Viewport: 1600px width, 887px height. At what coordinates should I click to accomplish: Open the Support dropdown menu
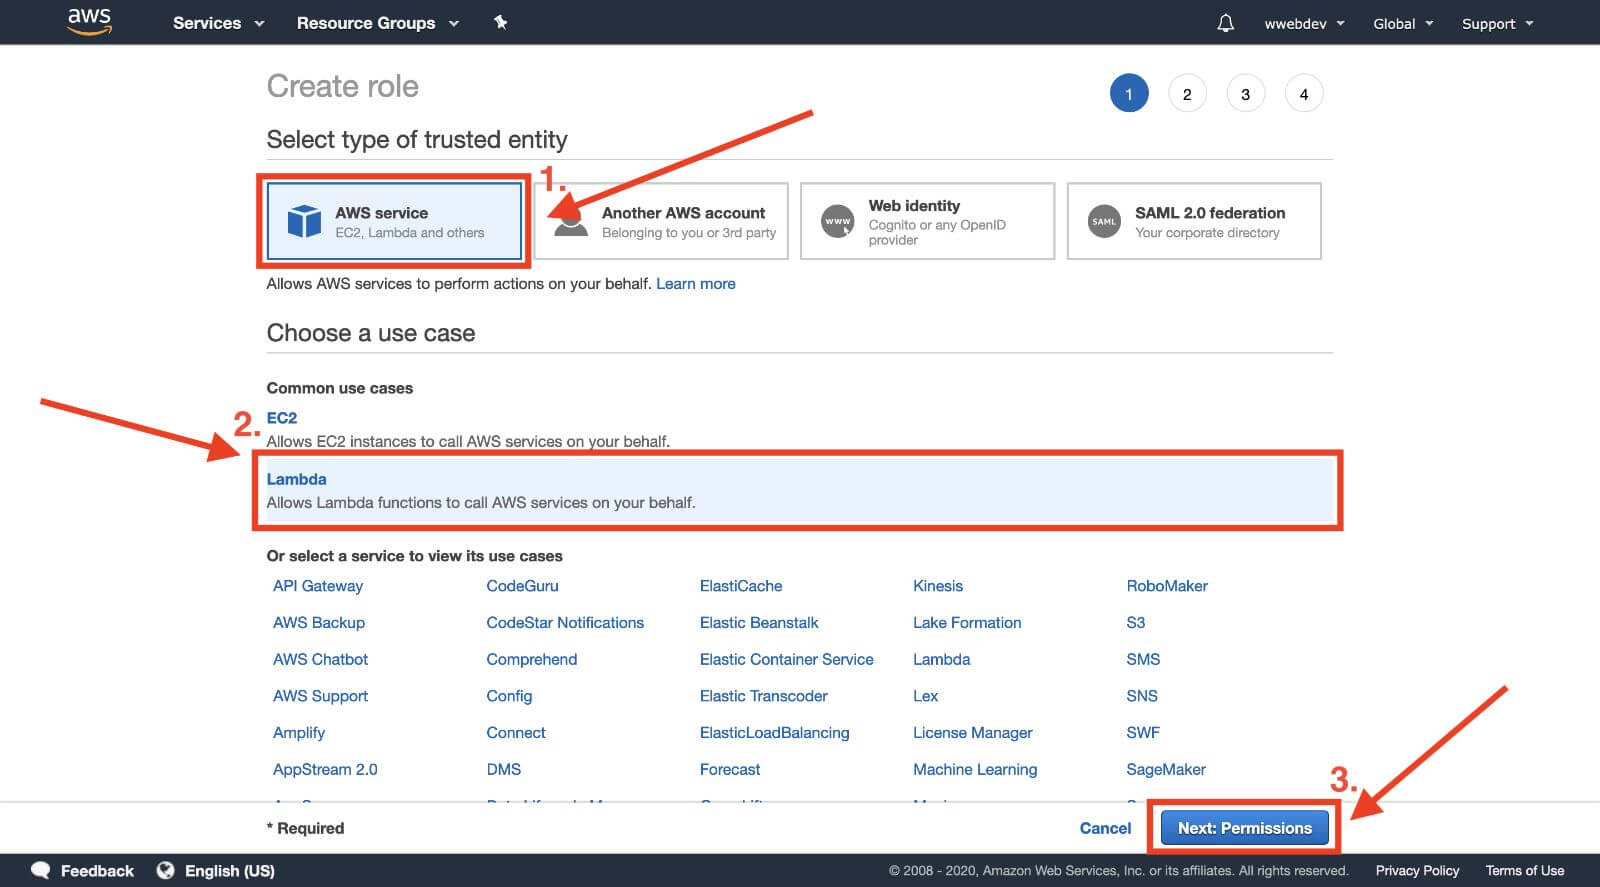(1497, 24)
